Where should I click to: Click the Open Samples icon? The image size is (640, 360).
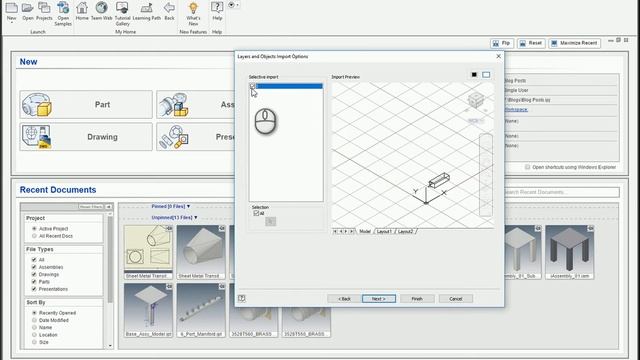pos(63,8)
